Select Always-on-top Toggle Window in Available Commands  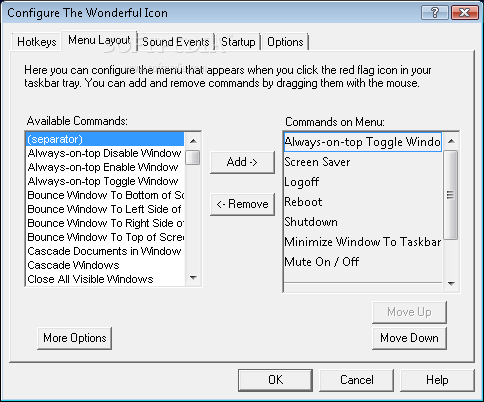105,181
